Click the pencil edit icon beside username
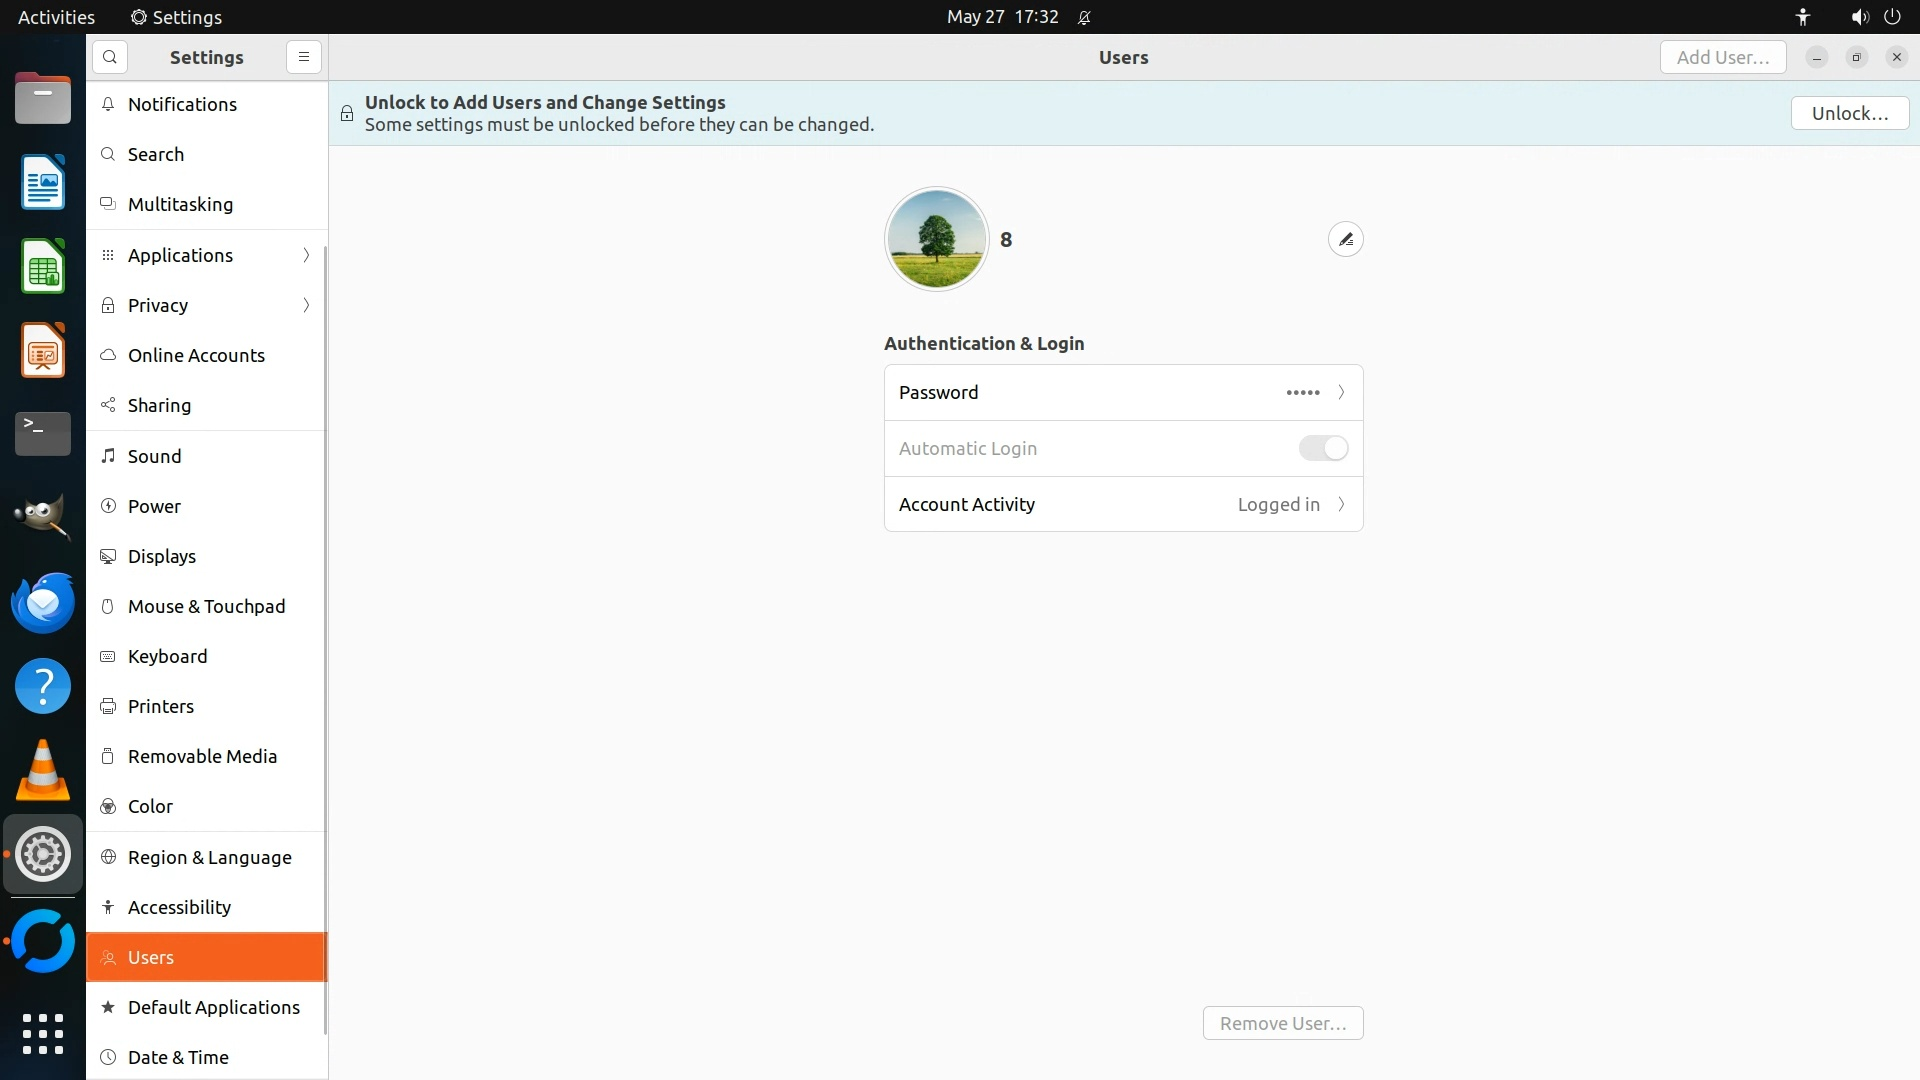Screen dimensions: 1920x1080 click(1345, 239)
